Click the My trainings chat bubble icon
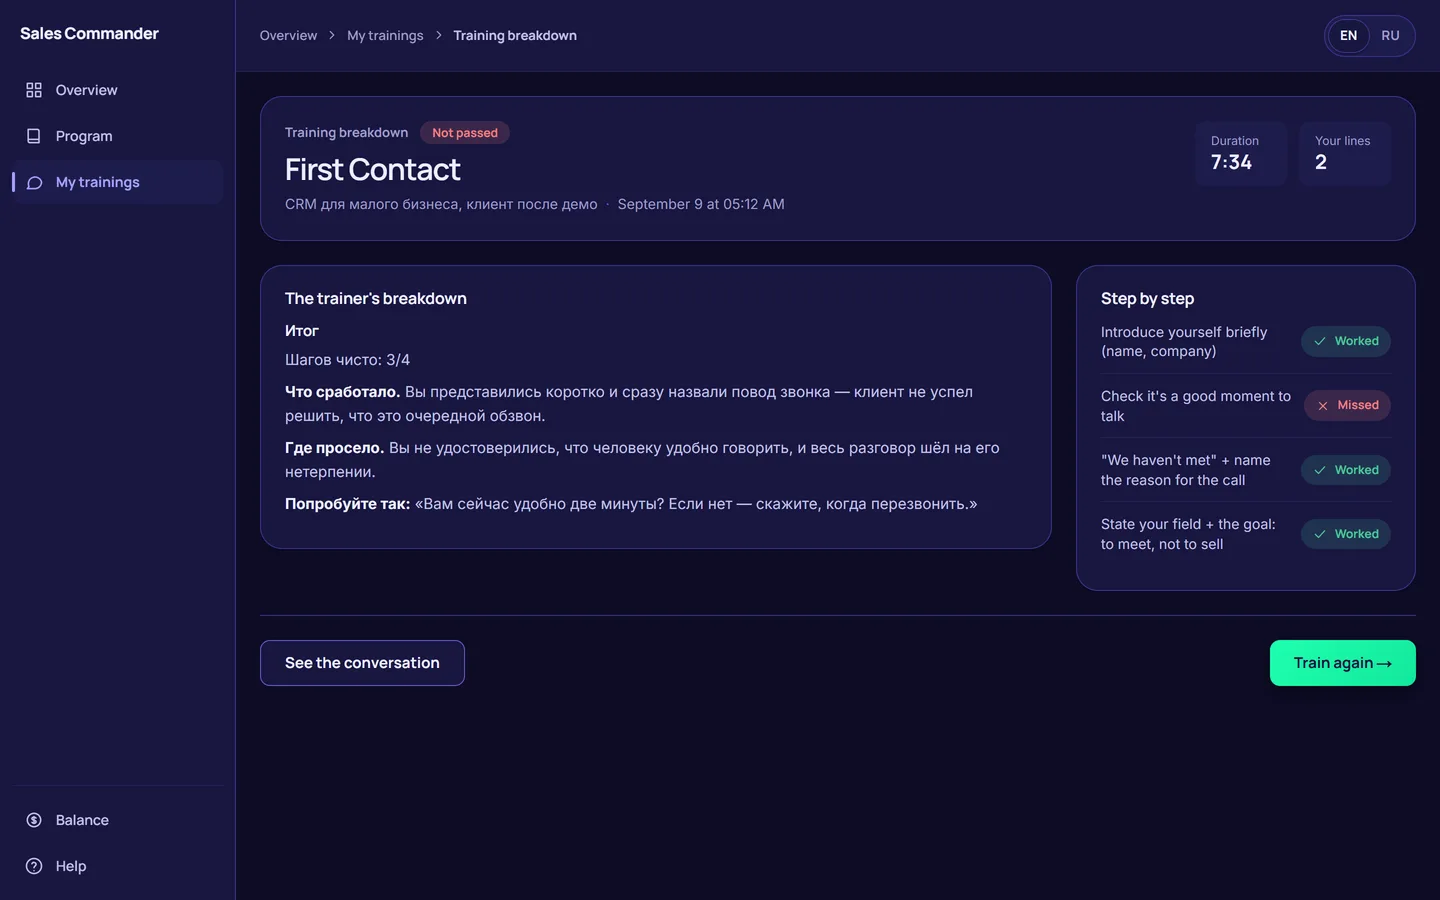 tap(34, 182)
